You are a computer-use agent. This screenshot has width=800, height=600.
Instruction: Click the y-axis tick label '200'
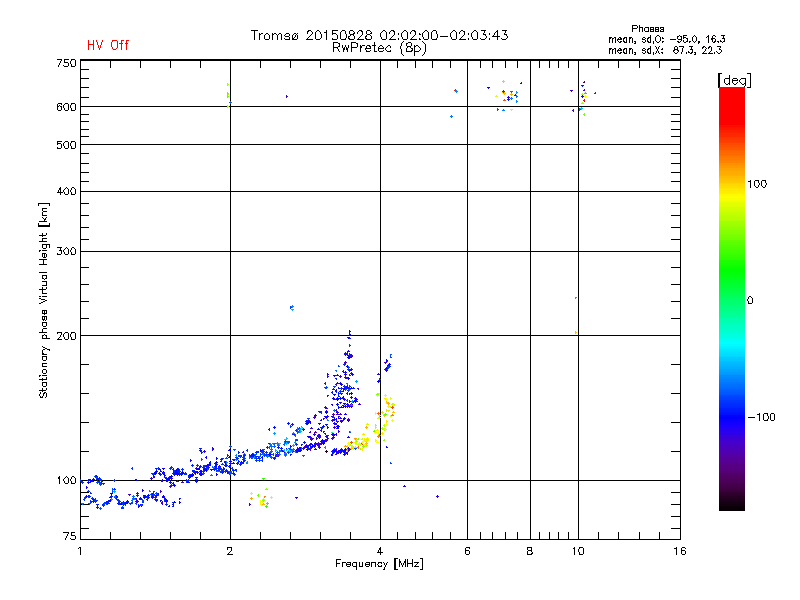tap(66, 336)
